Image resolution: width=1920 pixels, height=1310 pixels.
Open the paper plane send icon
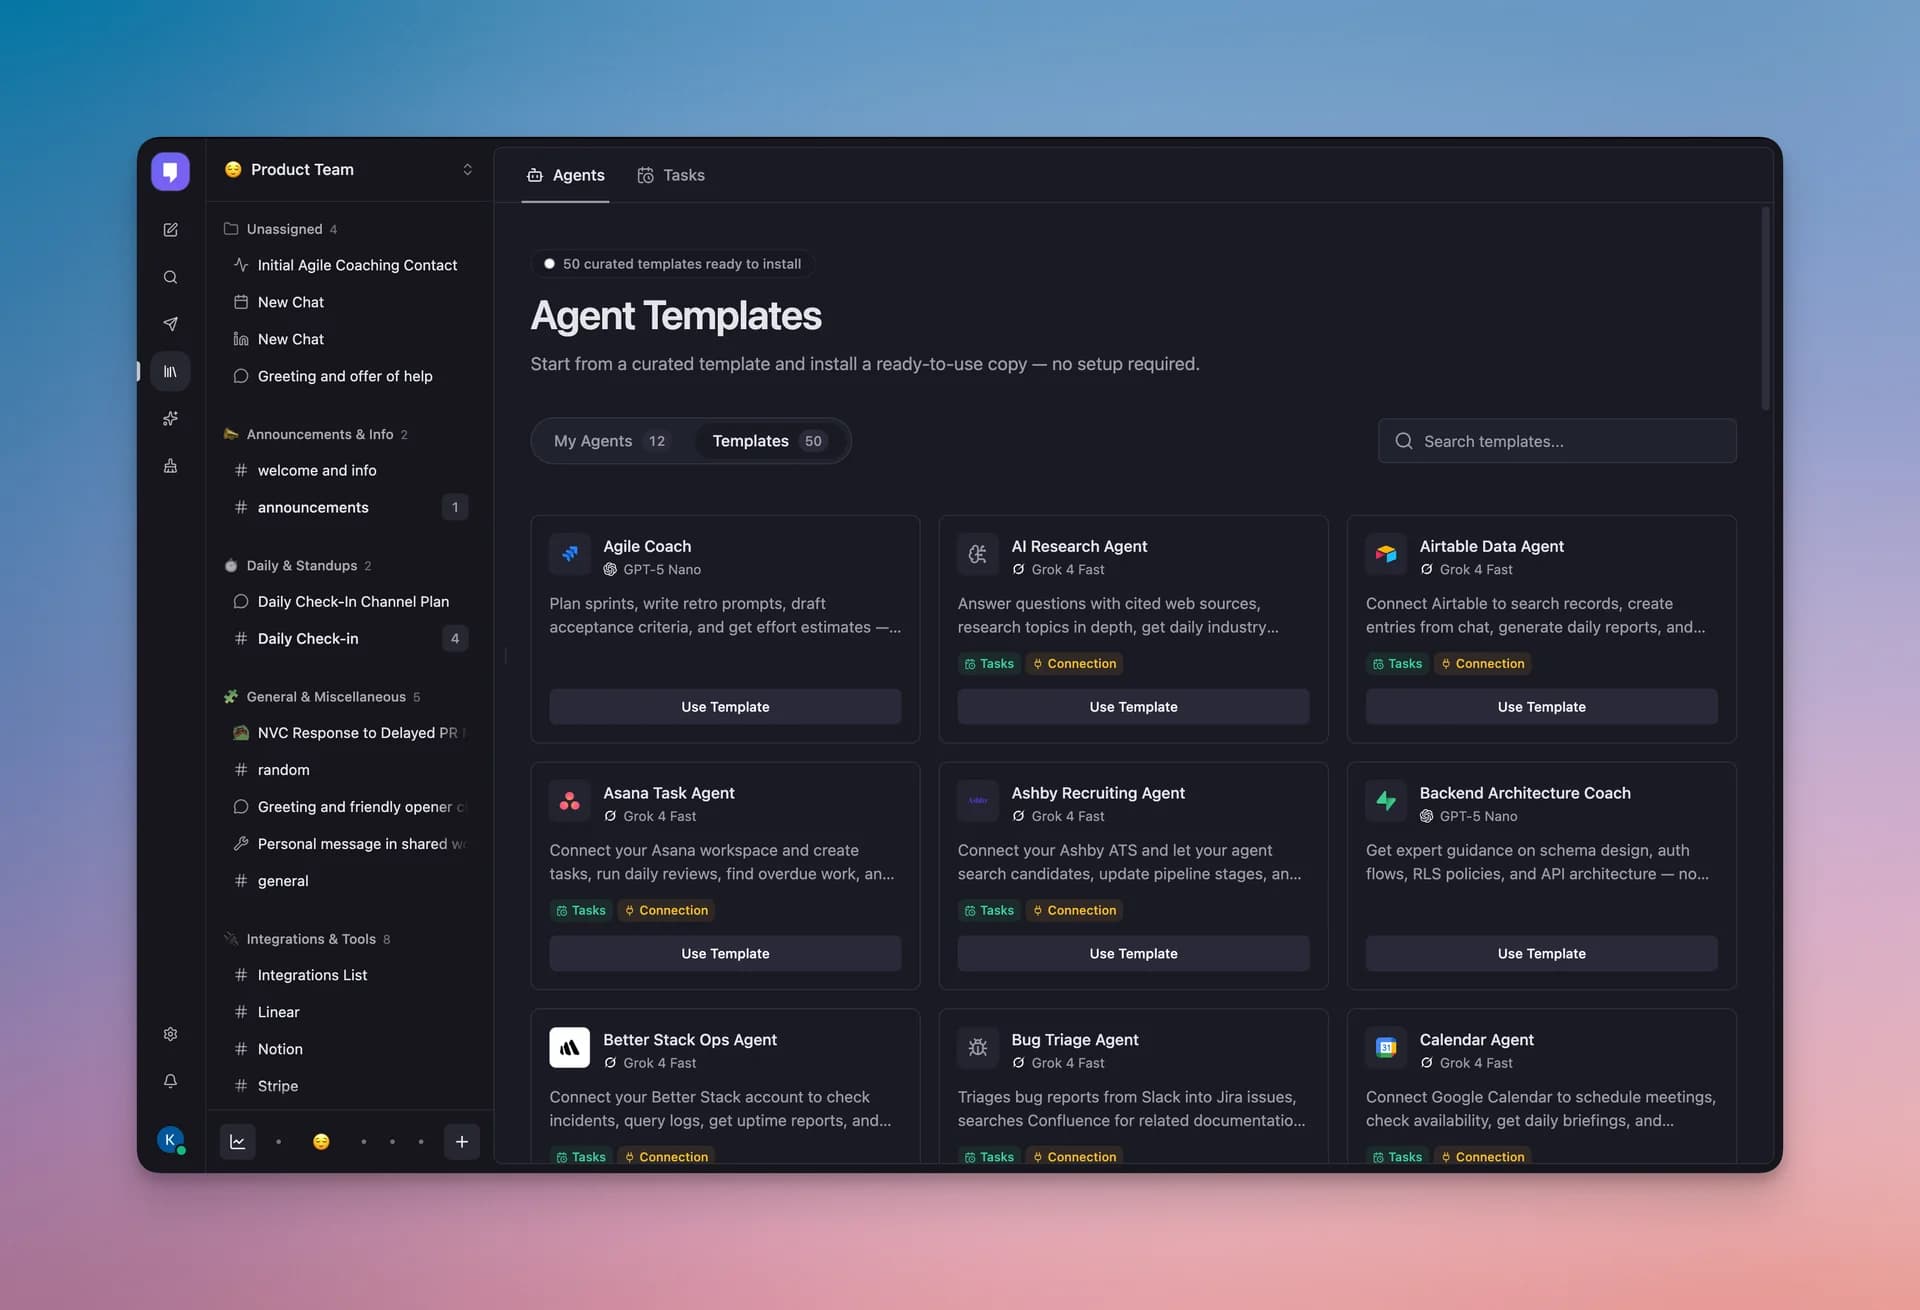click(x=170, y=324)
